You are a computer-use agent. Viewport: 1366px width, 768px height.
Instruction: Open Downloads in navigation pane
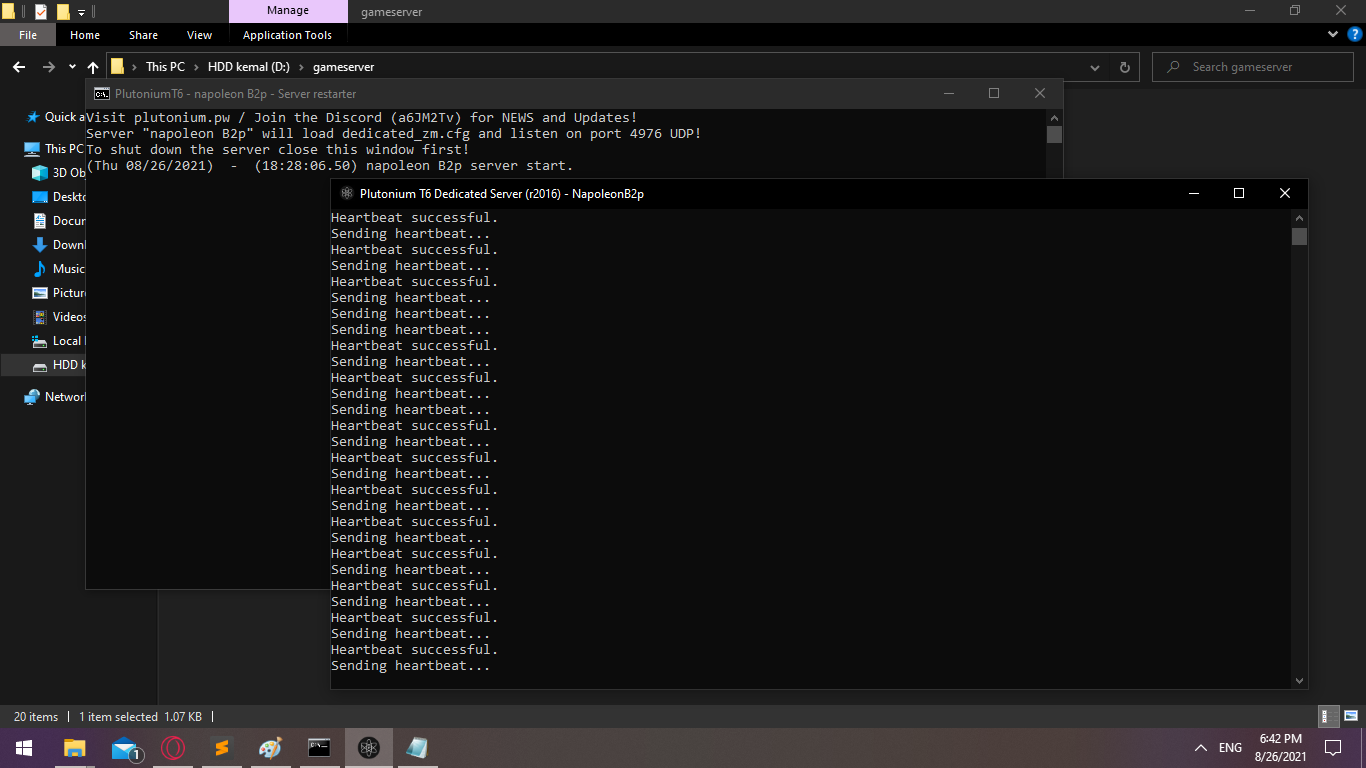pyautogui.click(x=59, y=244)
